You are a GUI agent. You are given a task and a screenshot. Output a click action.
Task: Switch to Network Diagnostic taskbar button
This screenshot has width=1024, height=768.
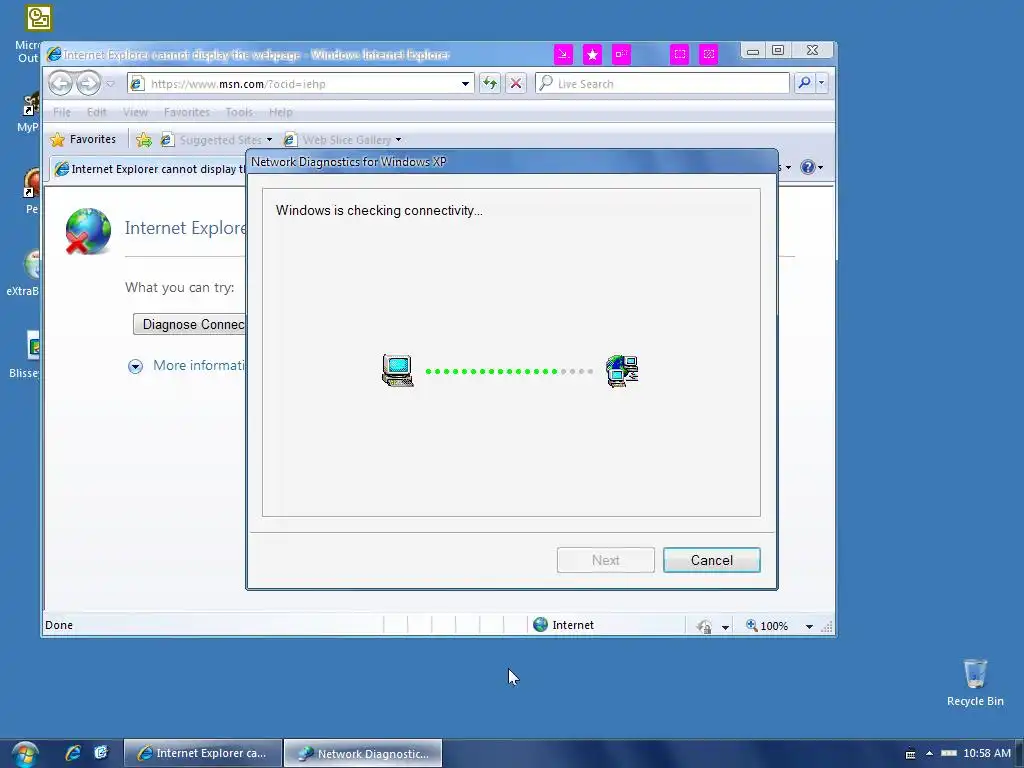point(363,753)
